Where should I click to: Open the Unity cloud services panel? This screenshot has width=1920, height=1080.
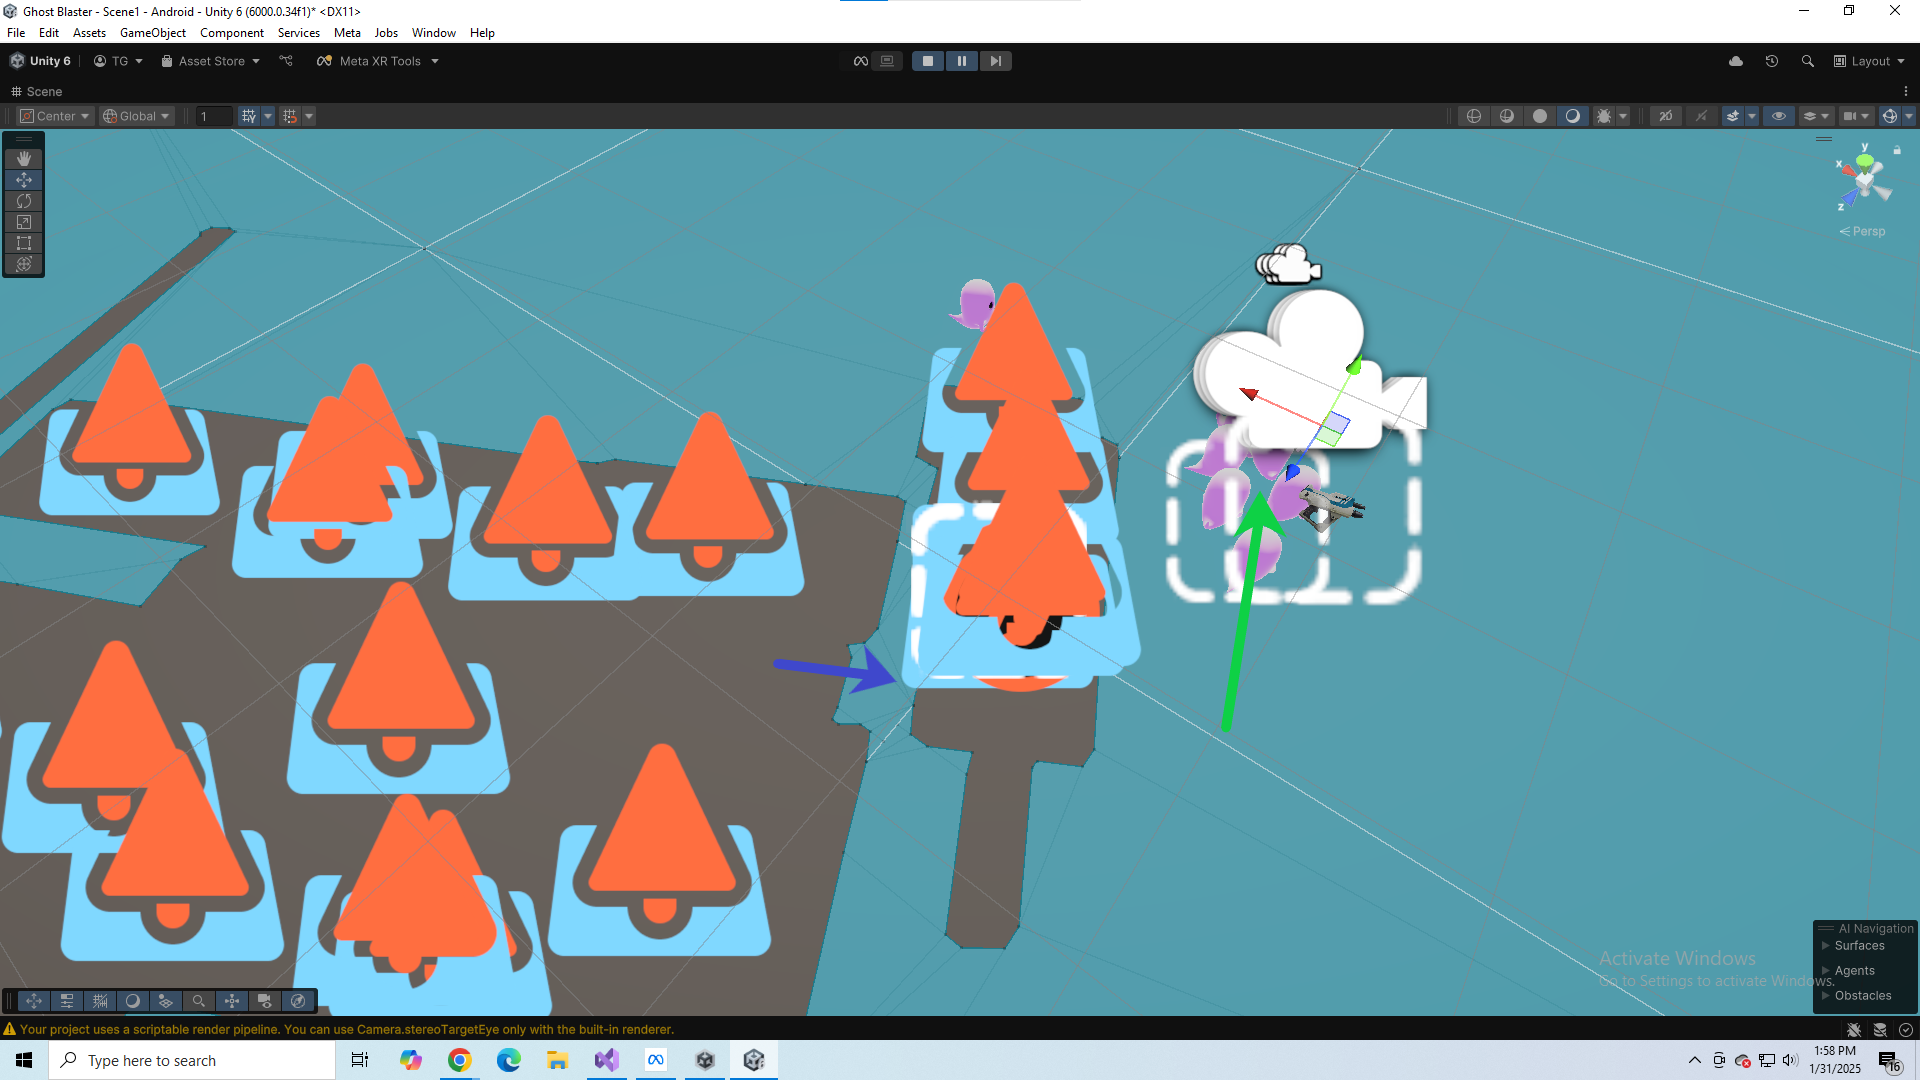[x=1737, y=61]
